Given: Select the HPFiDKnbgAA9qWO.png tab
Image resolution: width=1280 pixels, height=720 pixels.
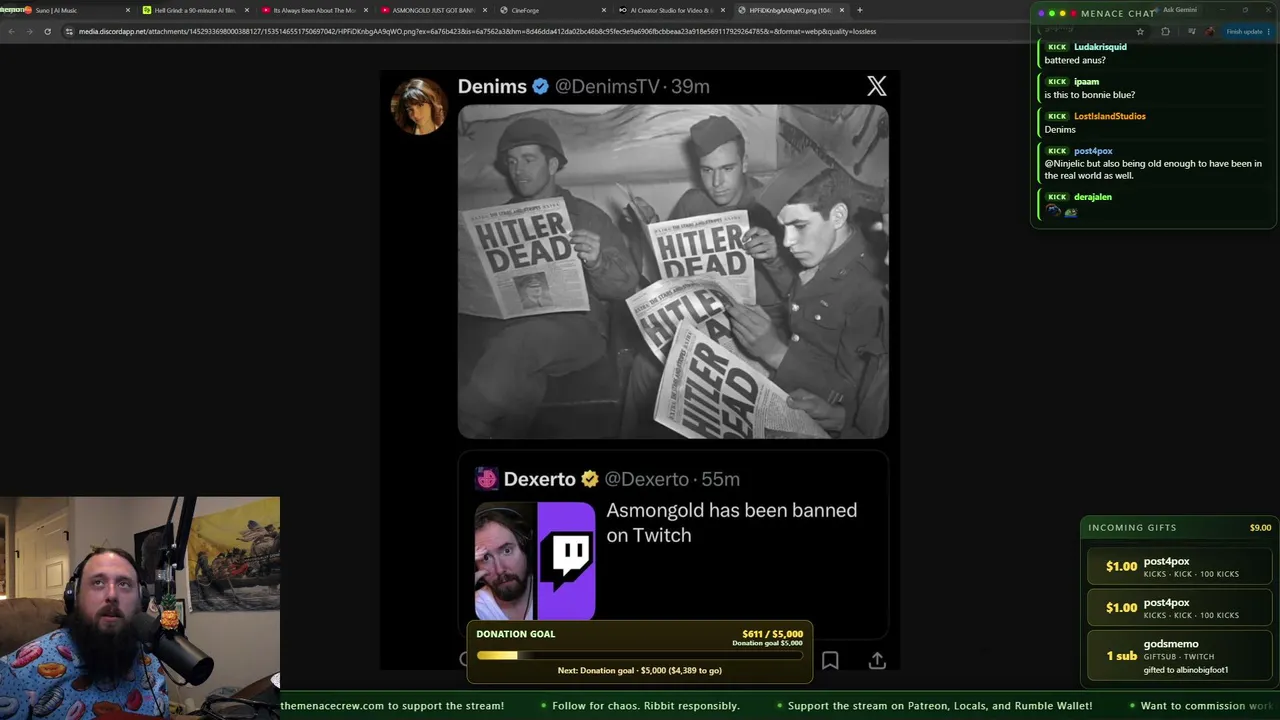Looking at the screenshot, I should (790, 10).
